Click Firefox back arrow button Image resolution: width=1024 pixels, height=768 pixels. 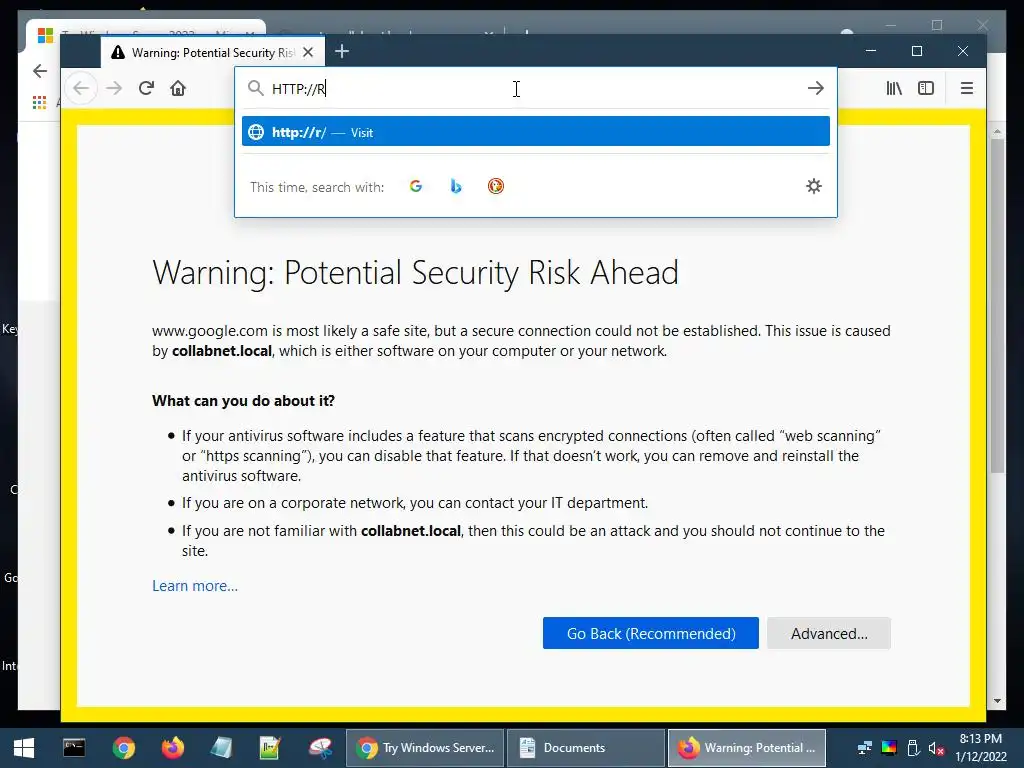81,88
